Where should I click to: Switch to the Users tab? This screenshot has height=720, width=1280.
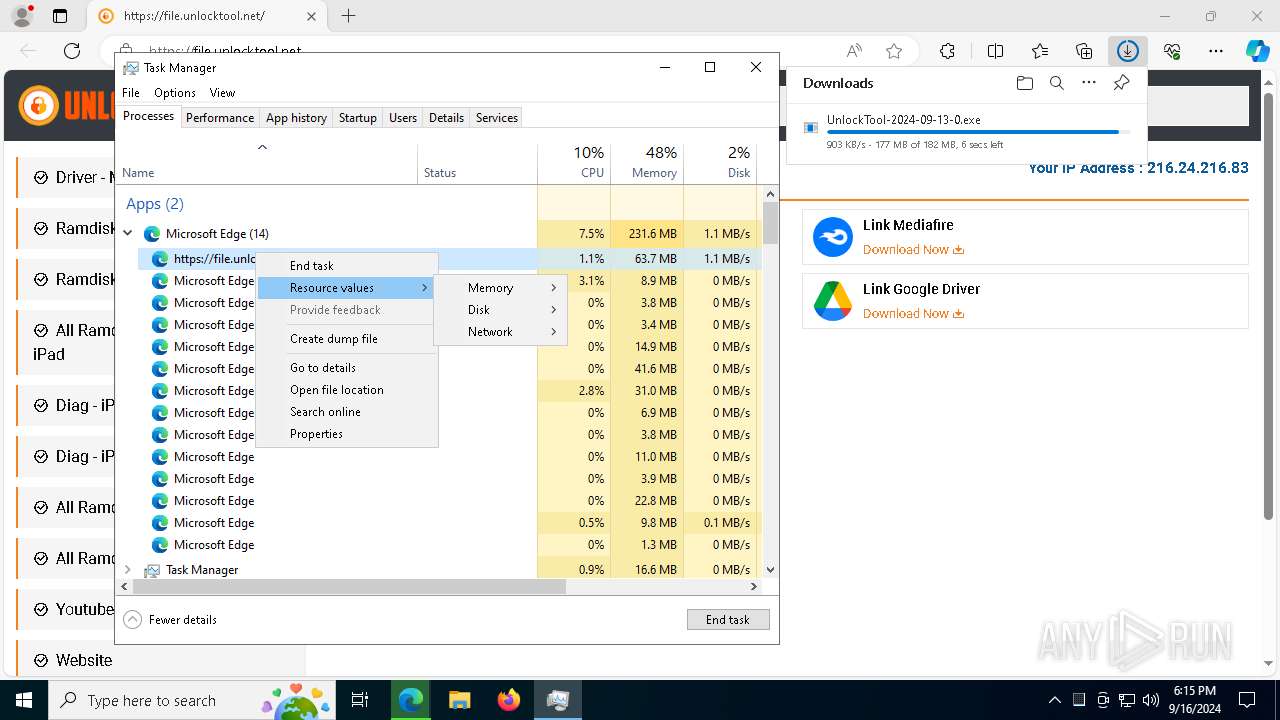[x=403, y=118]
